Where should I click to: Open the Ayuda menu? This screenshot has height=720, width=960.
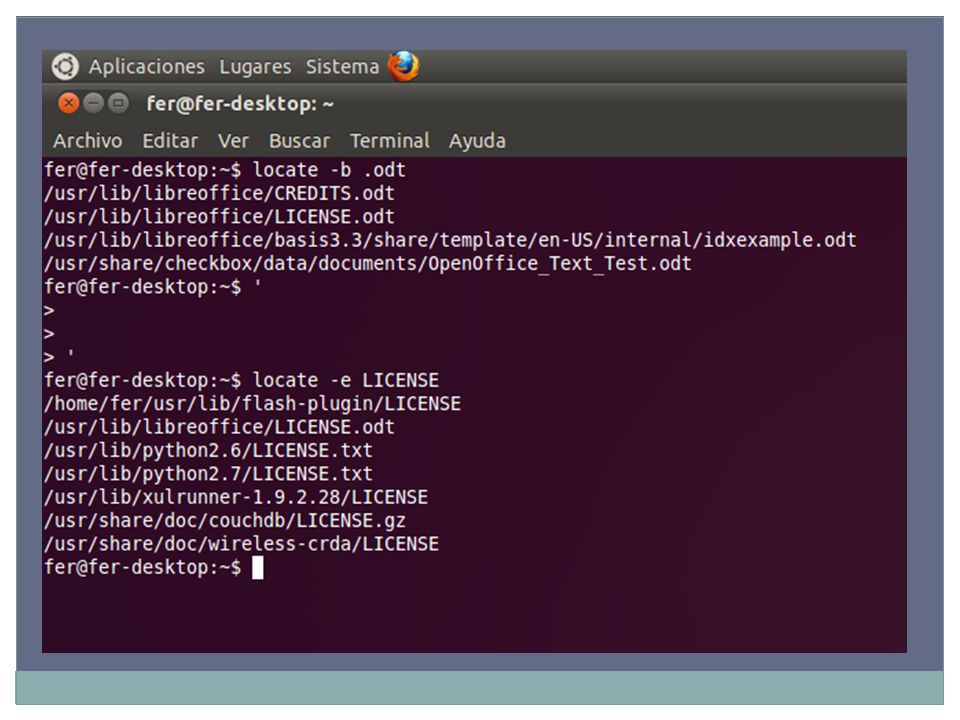pyautogui.click(x=478, y=141)
